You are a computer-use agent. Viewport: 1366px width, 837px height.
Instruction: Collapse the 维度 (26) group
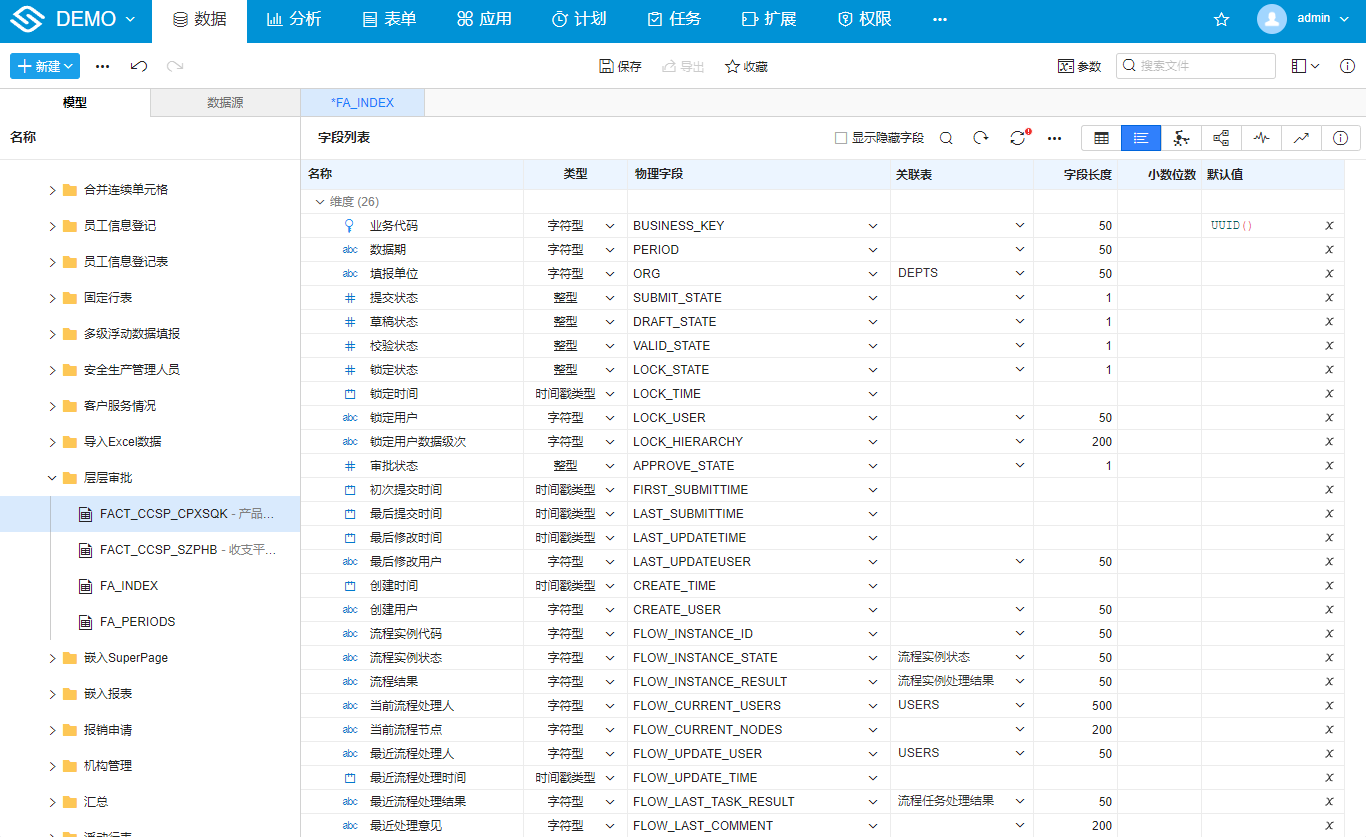click(320, 202)
